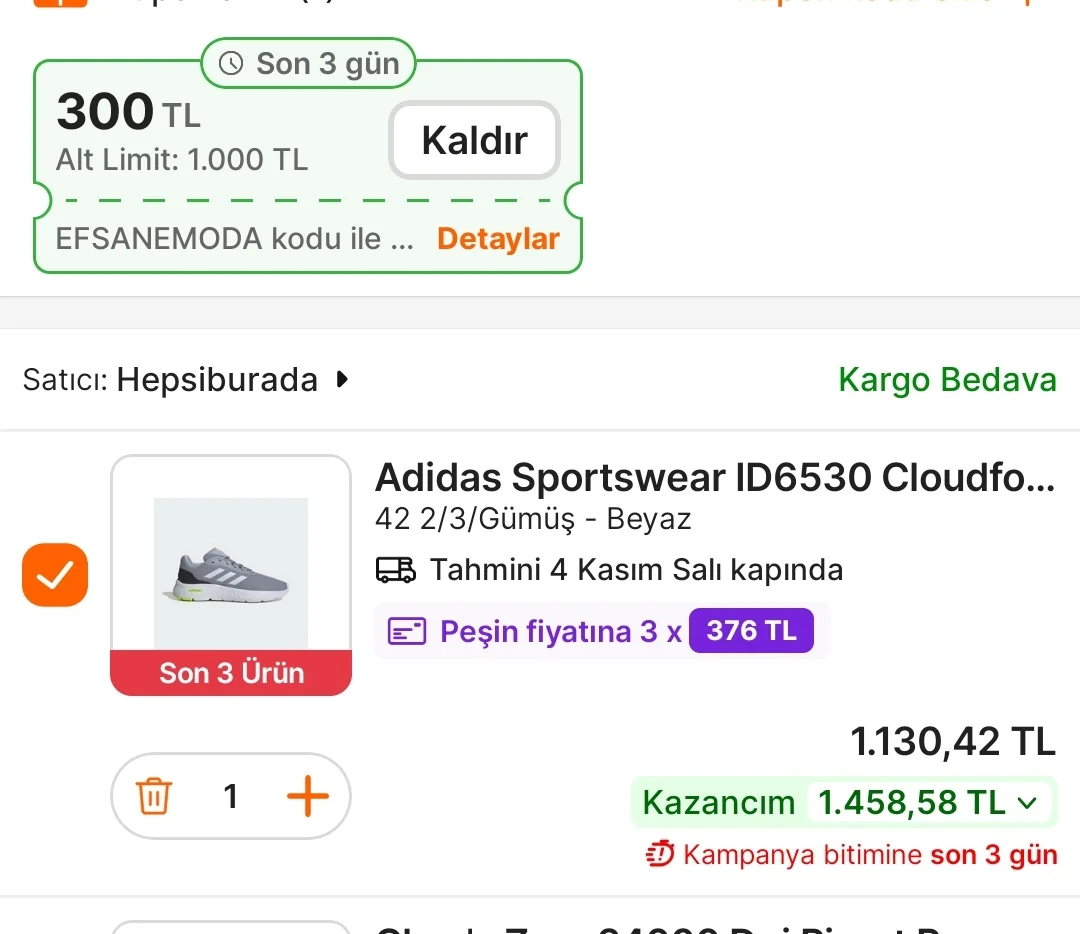Click the quantity number field
The width and height of the screenshot is (1080, 934).
click(x=231, y=797)
